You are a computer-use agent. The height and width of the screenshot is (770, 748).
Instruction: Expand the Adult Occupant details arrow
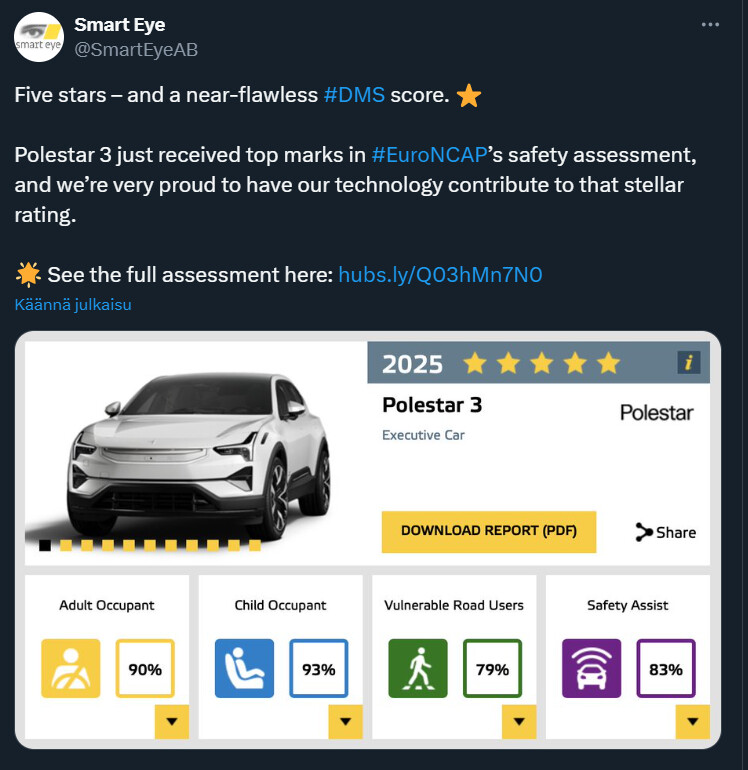click(172, 721)
